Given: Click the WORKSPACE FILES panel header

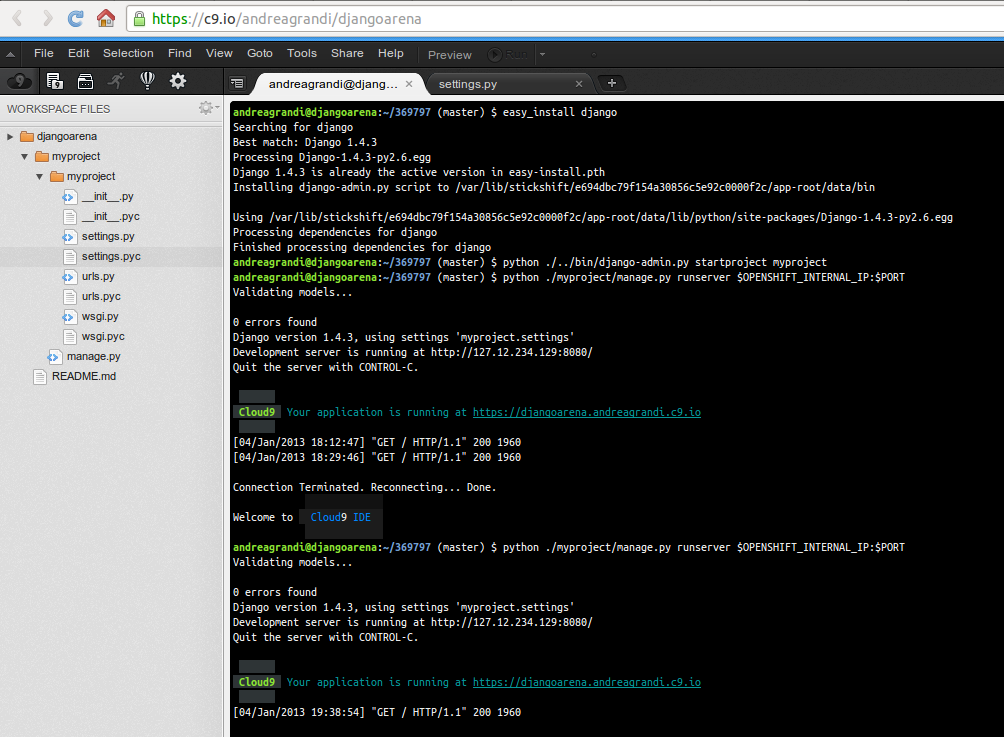Looking at the screenshot, I should tap(58, 109).
